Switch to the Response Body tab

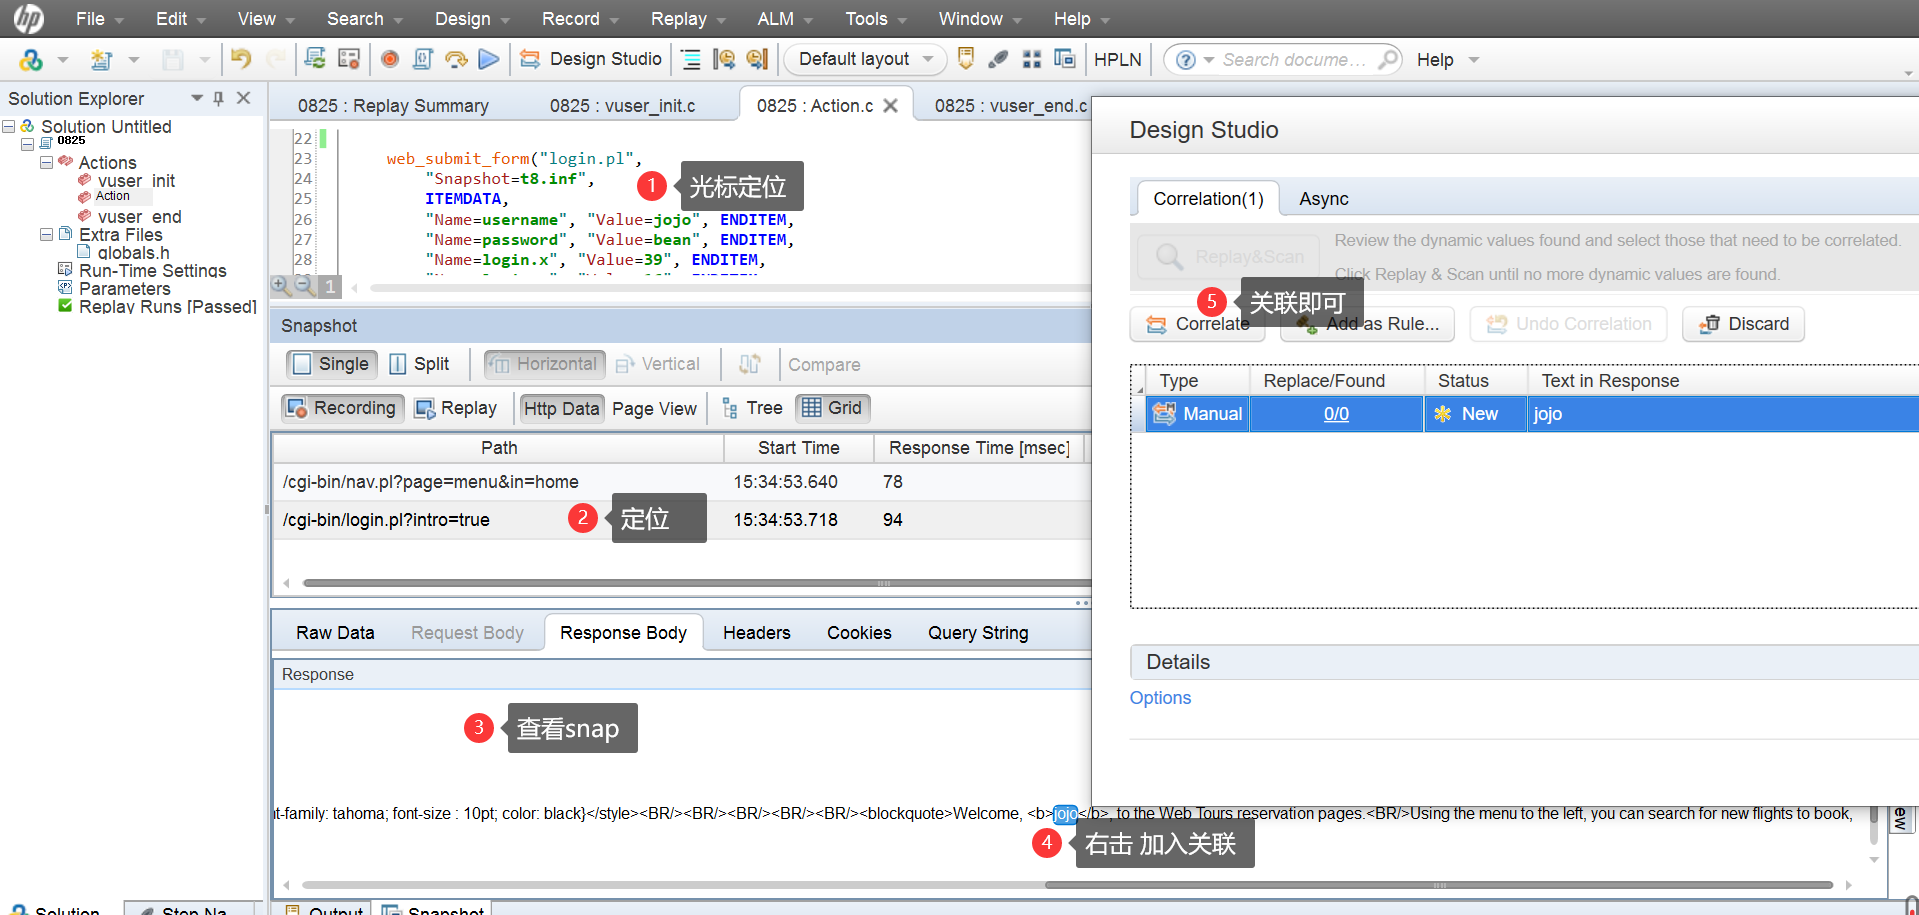coord(623,633)
